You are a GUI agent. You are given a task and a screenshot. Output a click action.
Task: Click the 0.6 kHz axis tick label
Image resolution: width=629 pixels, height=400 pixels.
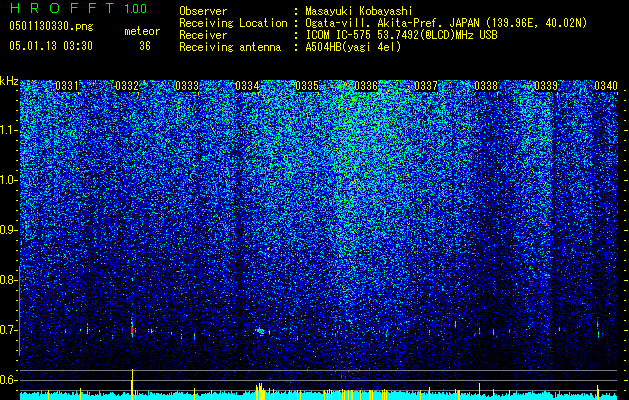coord(8,380)
